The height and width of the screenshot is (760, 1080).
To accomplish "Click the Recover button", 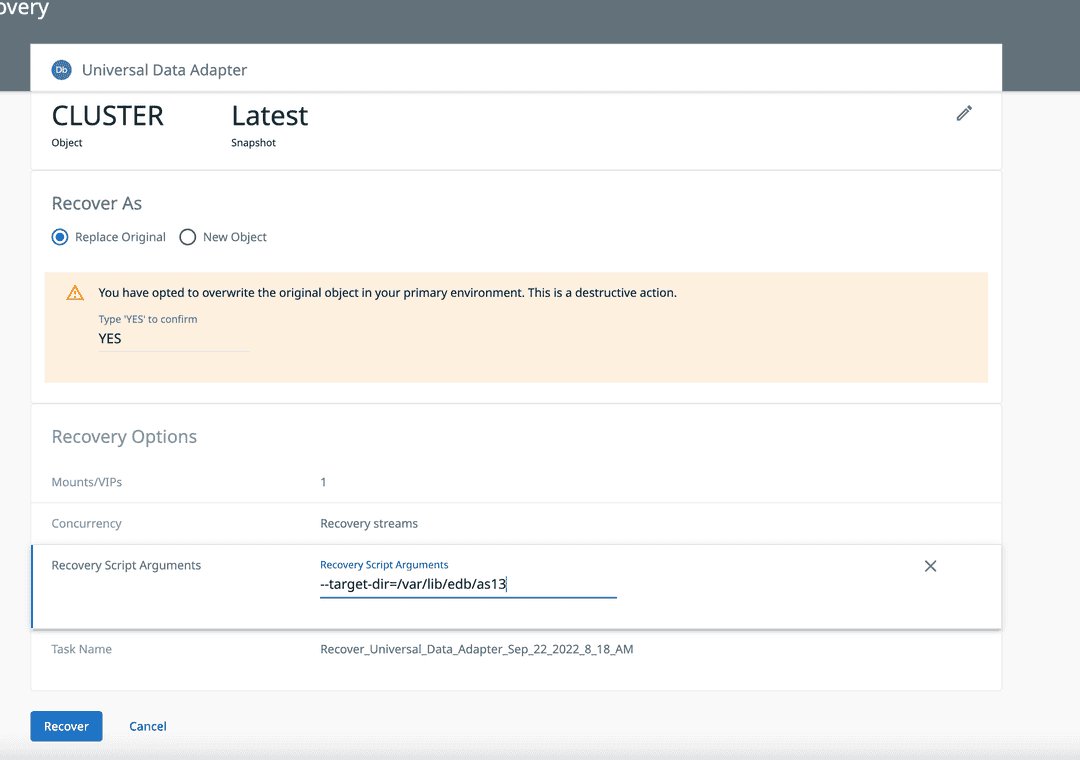I will point(66,726).
